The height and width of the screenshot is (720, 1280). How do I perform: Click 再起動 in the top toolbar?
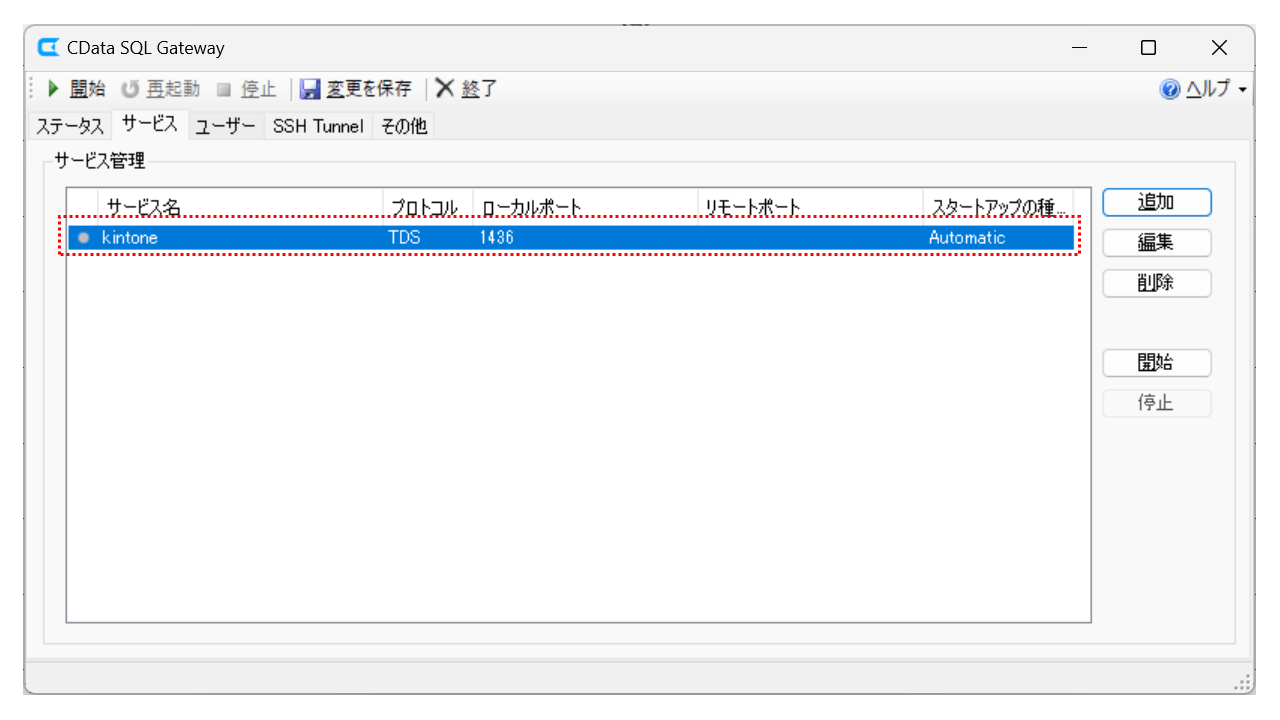pos(173,89)
